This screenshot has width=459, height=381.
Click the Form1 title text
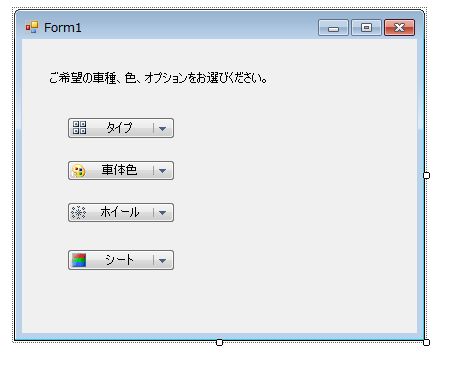(x=63, y=28)
